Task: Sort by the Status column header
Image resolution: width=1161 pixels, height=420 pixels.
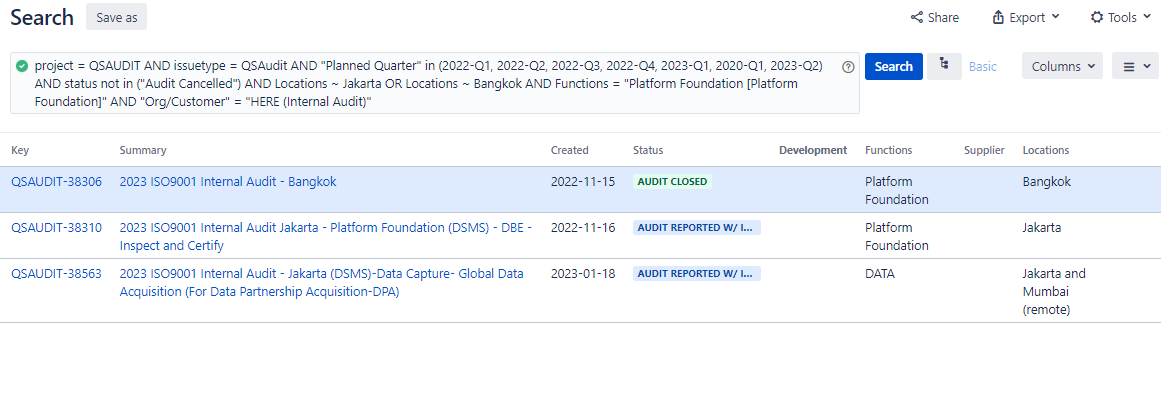Action: tap(648, 150)
